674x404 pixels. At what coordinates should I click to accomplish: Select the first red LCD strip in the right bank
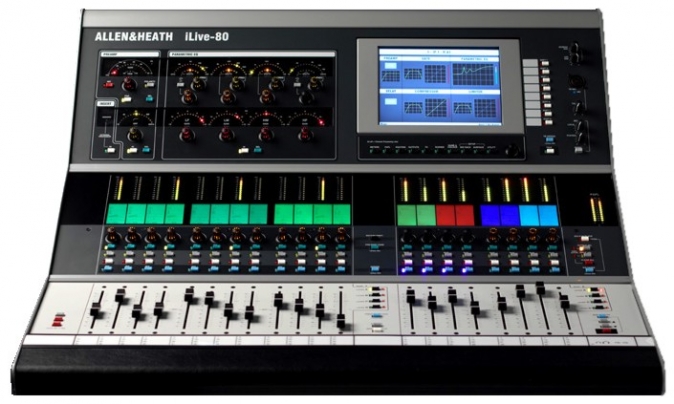(x=445, y=215)
